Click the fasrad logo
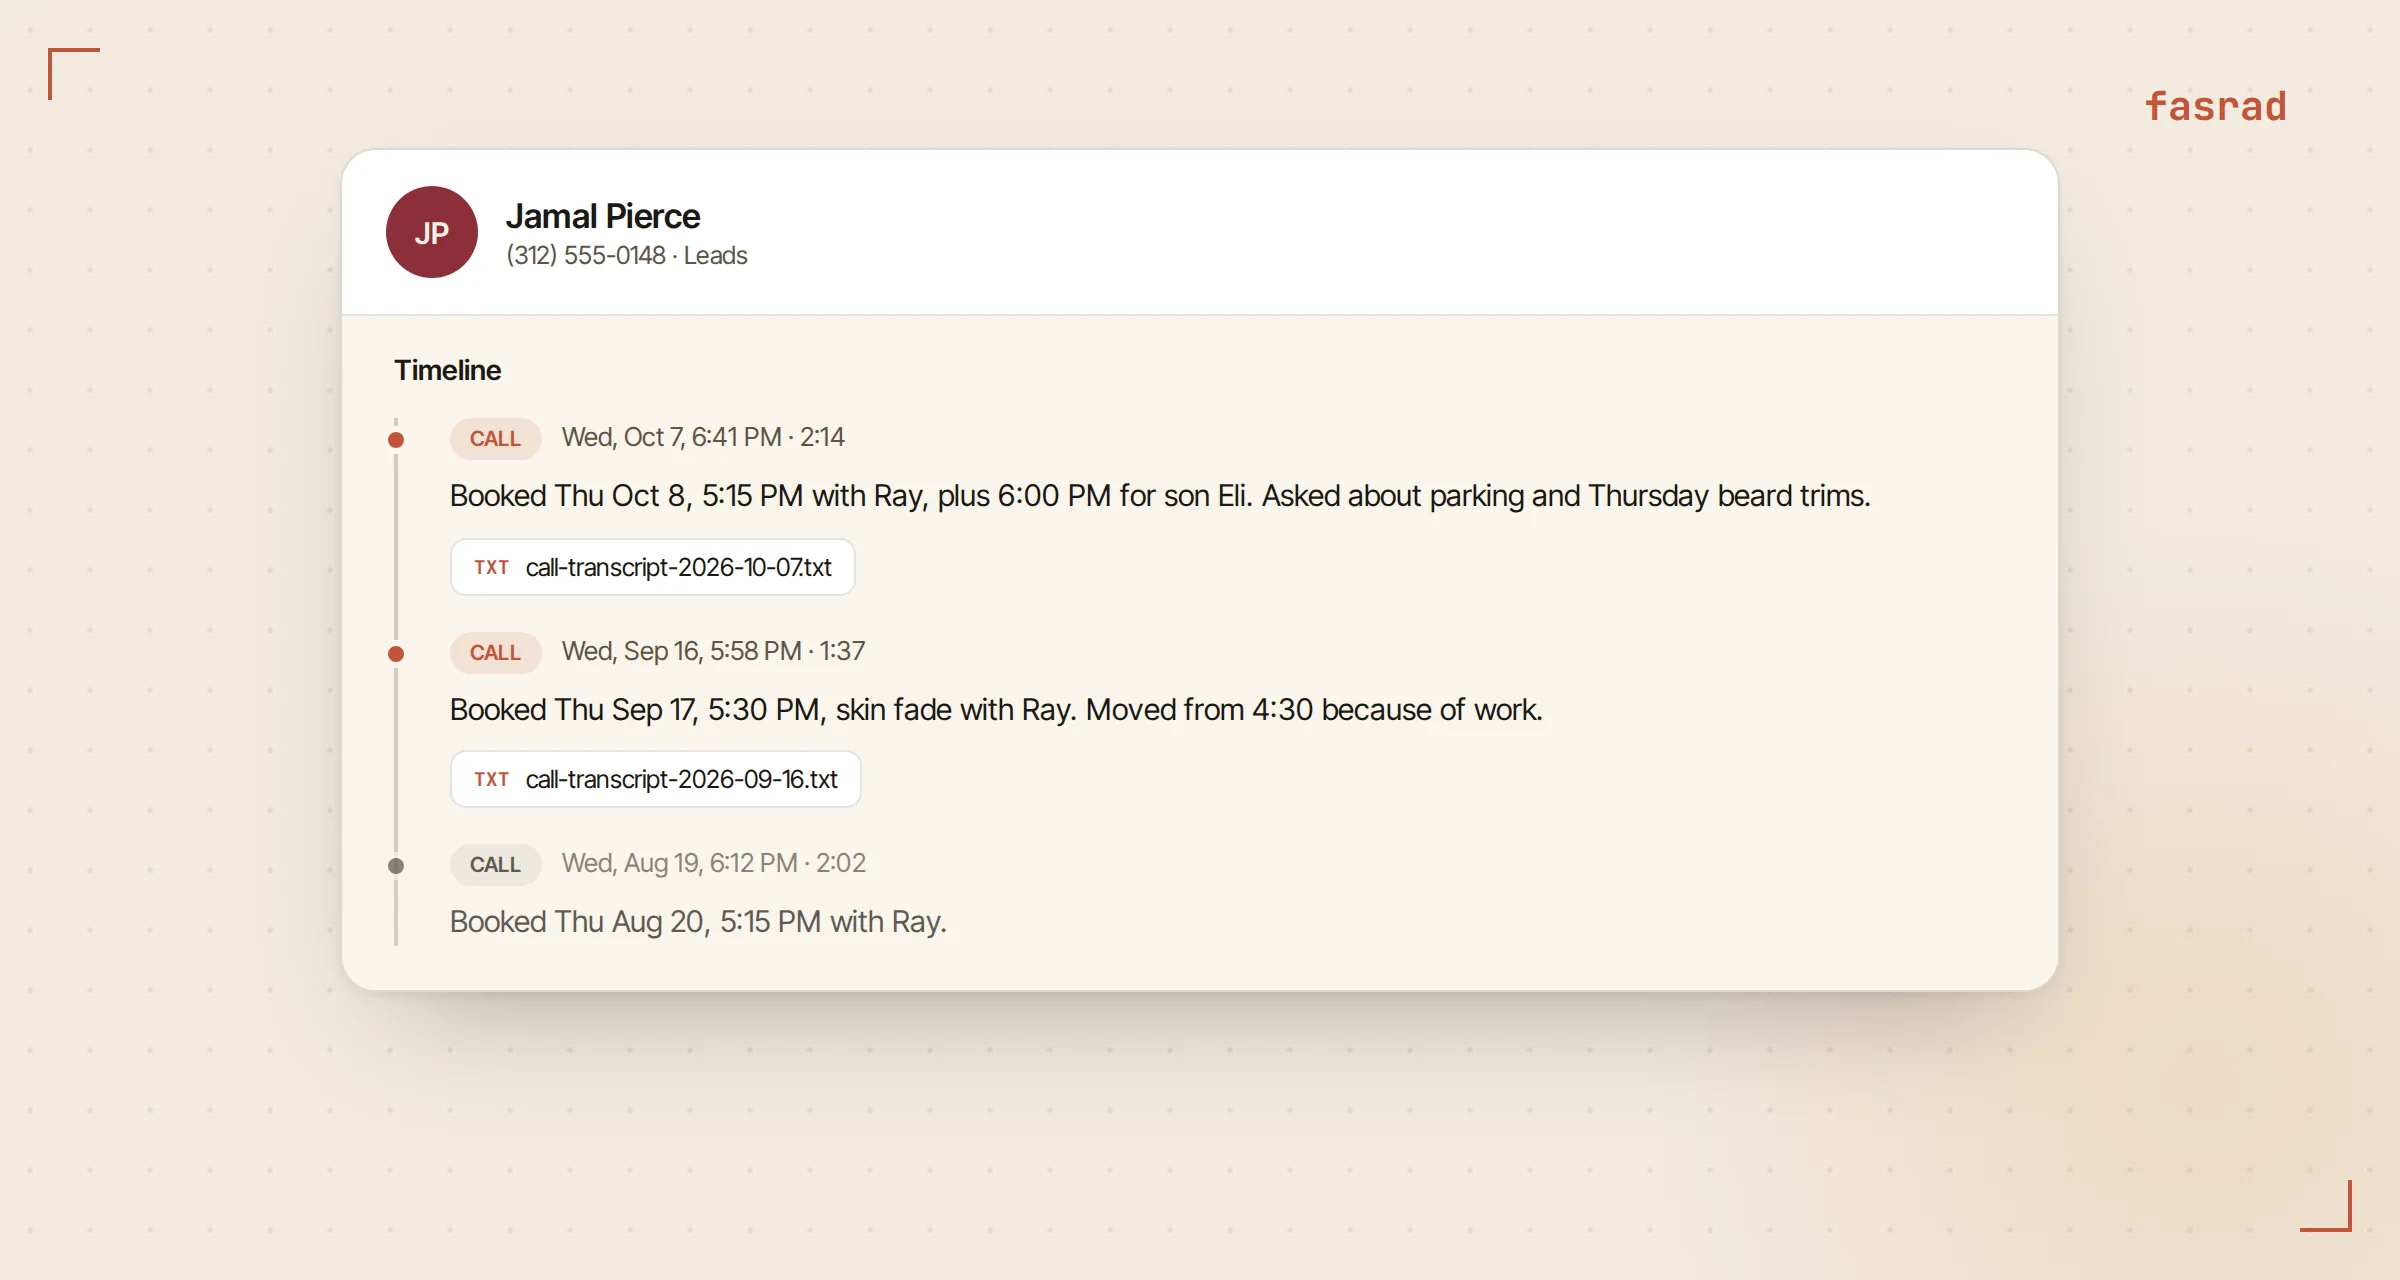 pos(2216,106)
